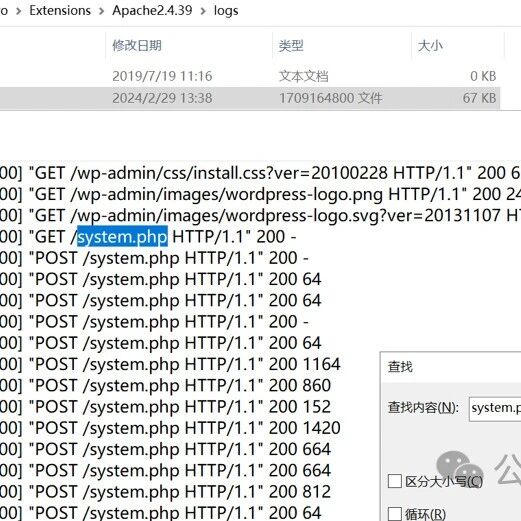Screen dimensions: 521x521
Task: Sort by 类型 column header
Action: click(x=291, y=46)
